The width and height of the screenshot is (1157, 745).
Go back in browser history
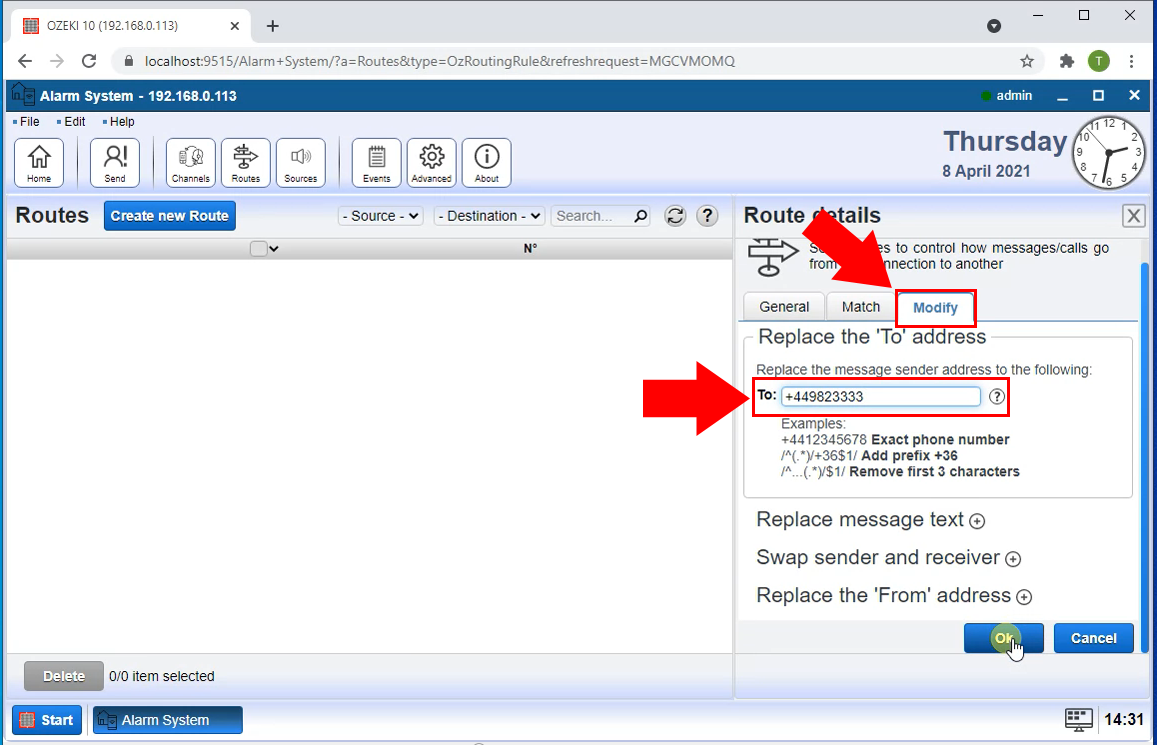click(24, 61)
